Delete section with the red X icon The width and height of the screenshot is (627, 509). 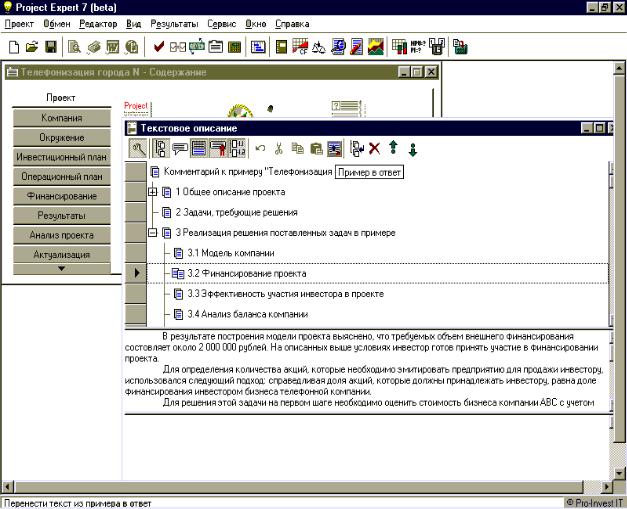tap(374, 149)
